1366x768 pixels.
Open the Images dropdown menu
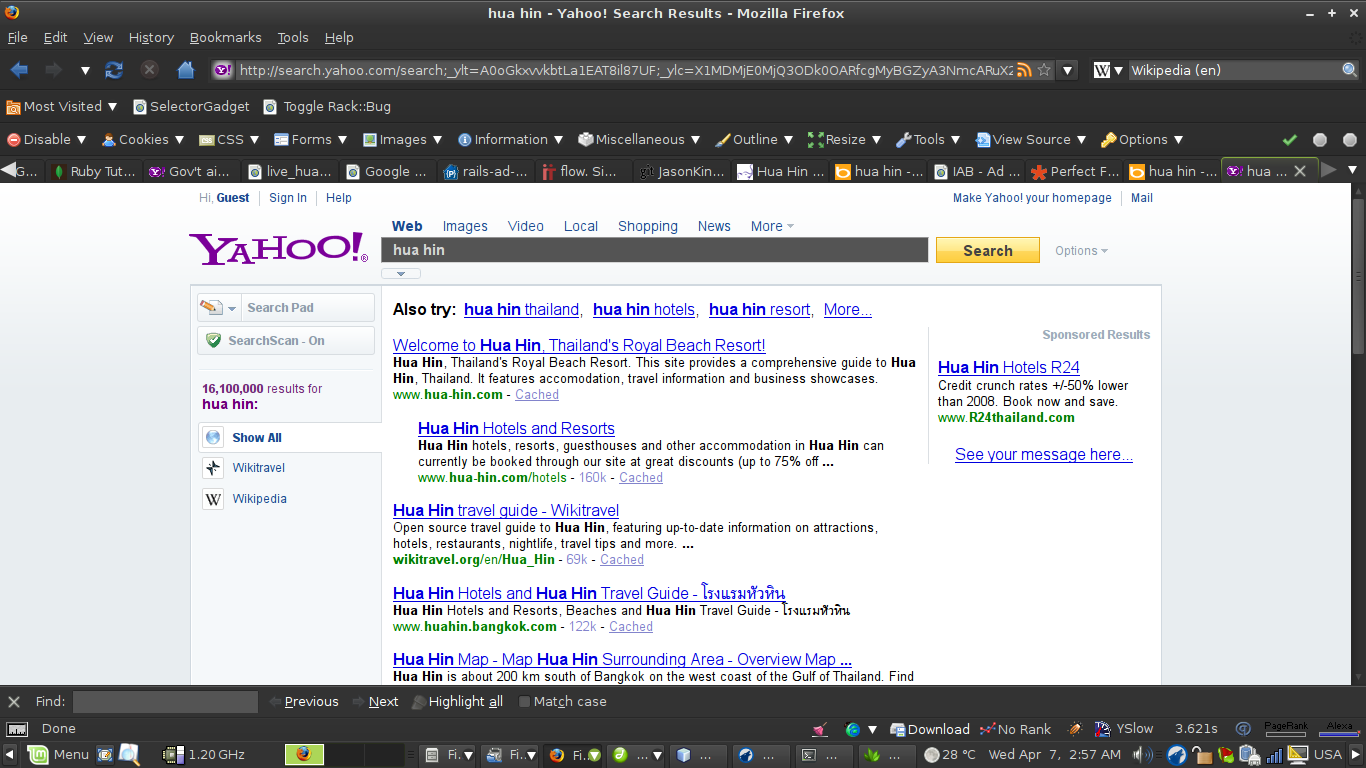[x=402, y=140]
